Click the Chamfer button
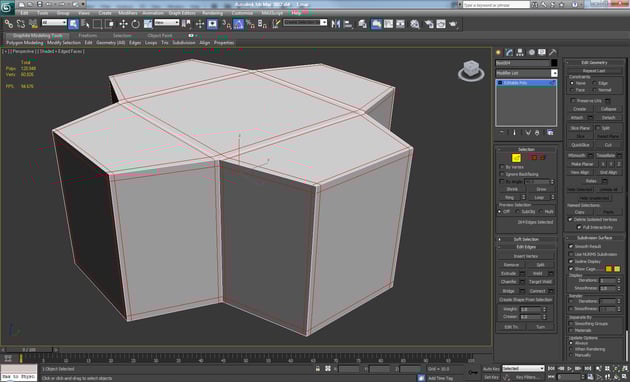This screenshot has width=630, height=382. pos(509,282)
